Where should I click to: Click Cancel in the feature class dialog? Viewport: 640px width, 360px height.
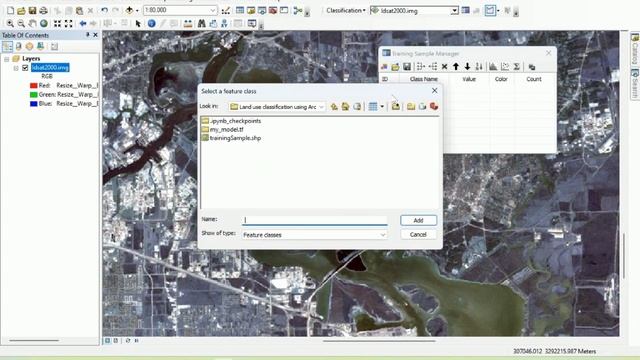[418, 235]
